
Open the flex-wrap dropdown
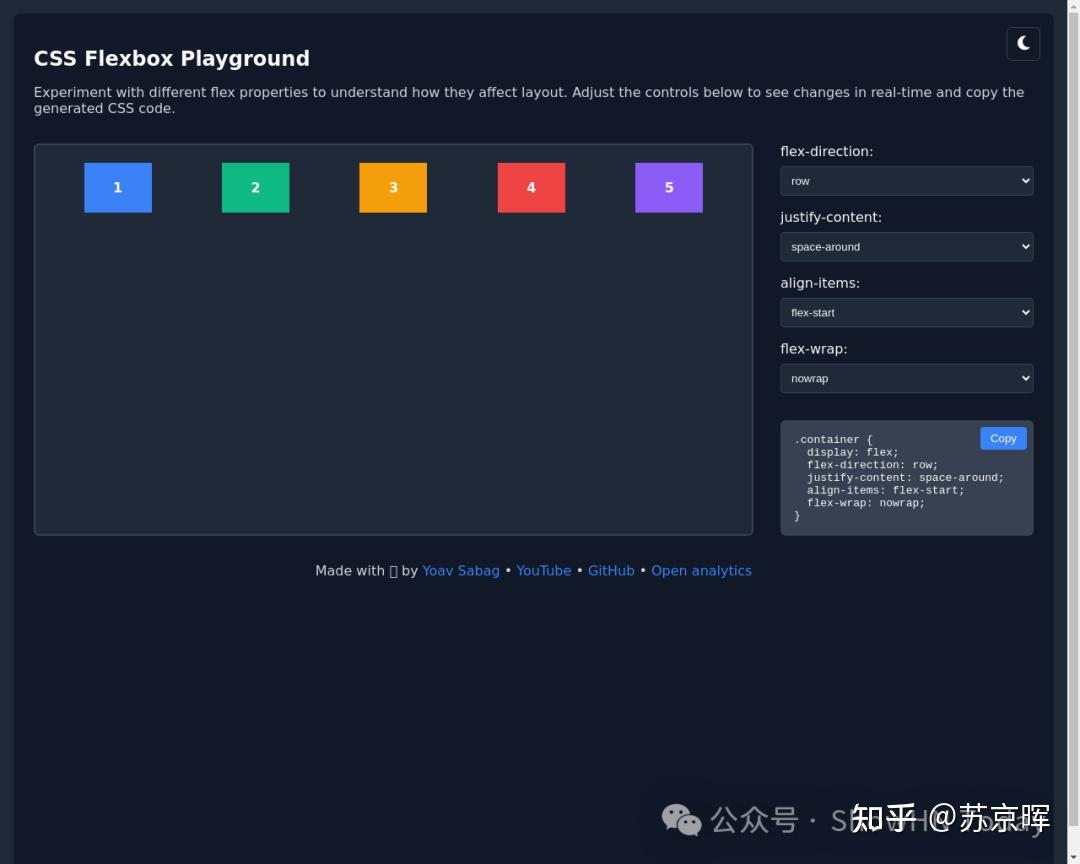(x=906, y=378)
